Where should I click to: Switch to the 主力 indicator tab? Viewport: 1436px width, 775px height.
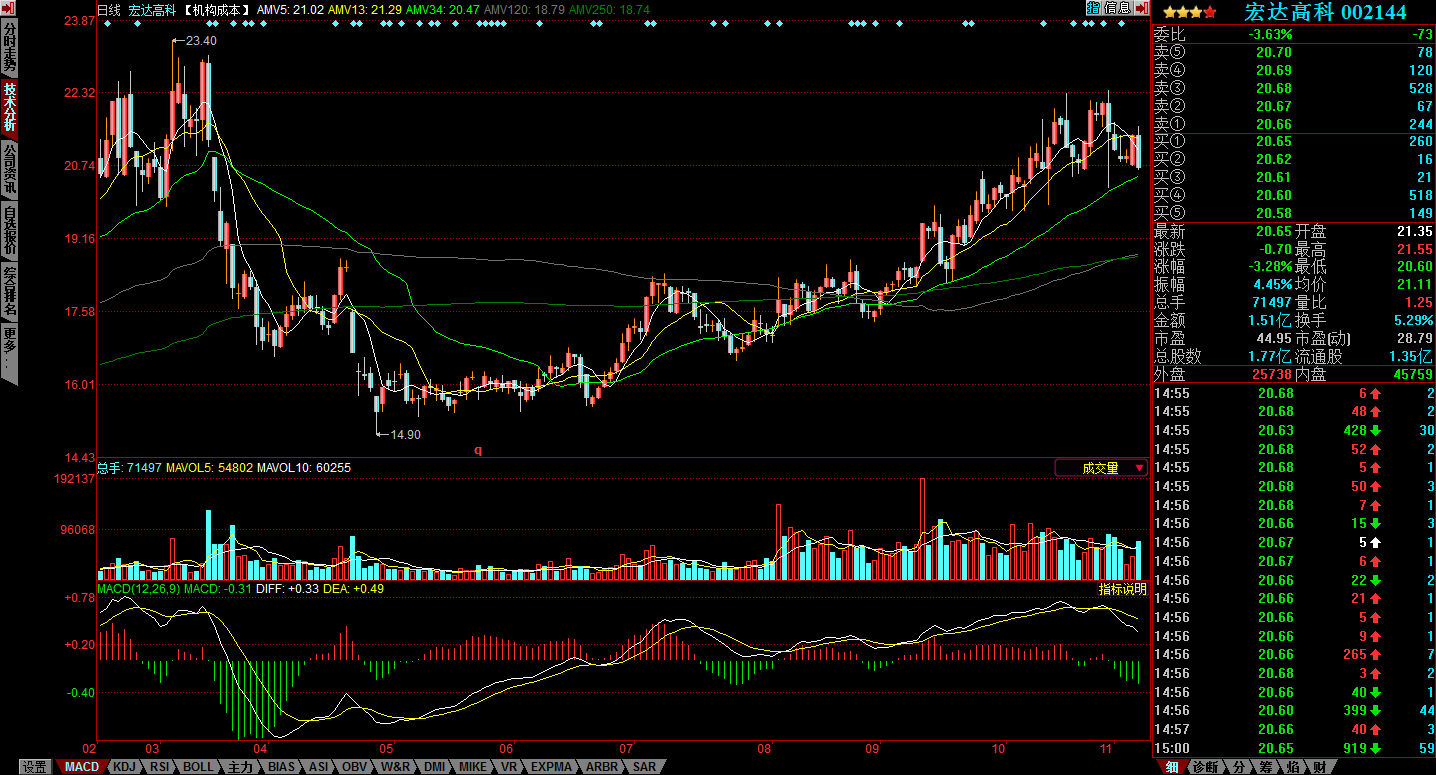tap(241, 767)
